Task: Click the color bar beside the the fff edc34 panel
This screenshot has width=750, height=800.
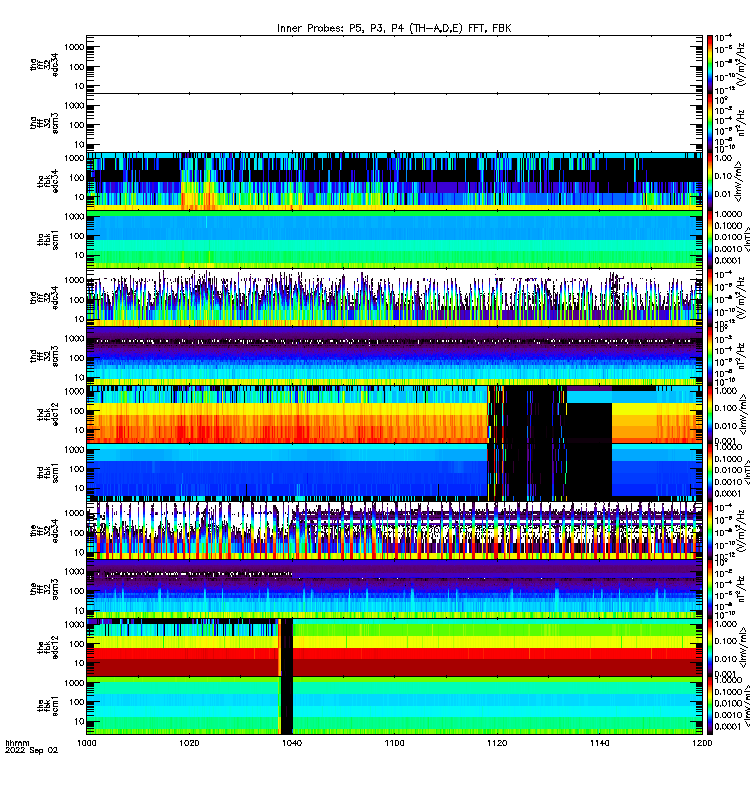Action: pyautogui.click(x=710, y=531)
